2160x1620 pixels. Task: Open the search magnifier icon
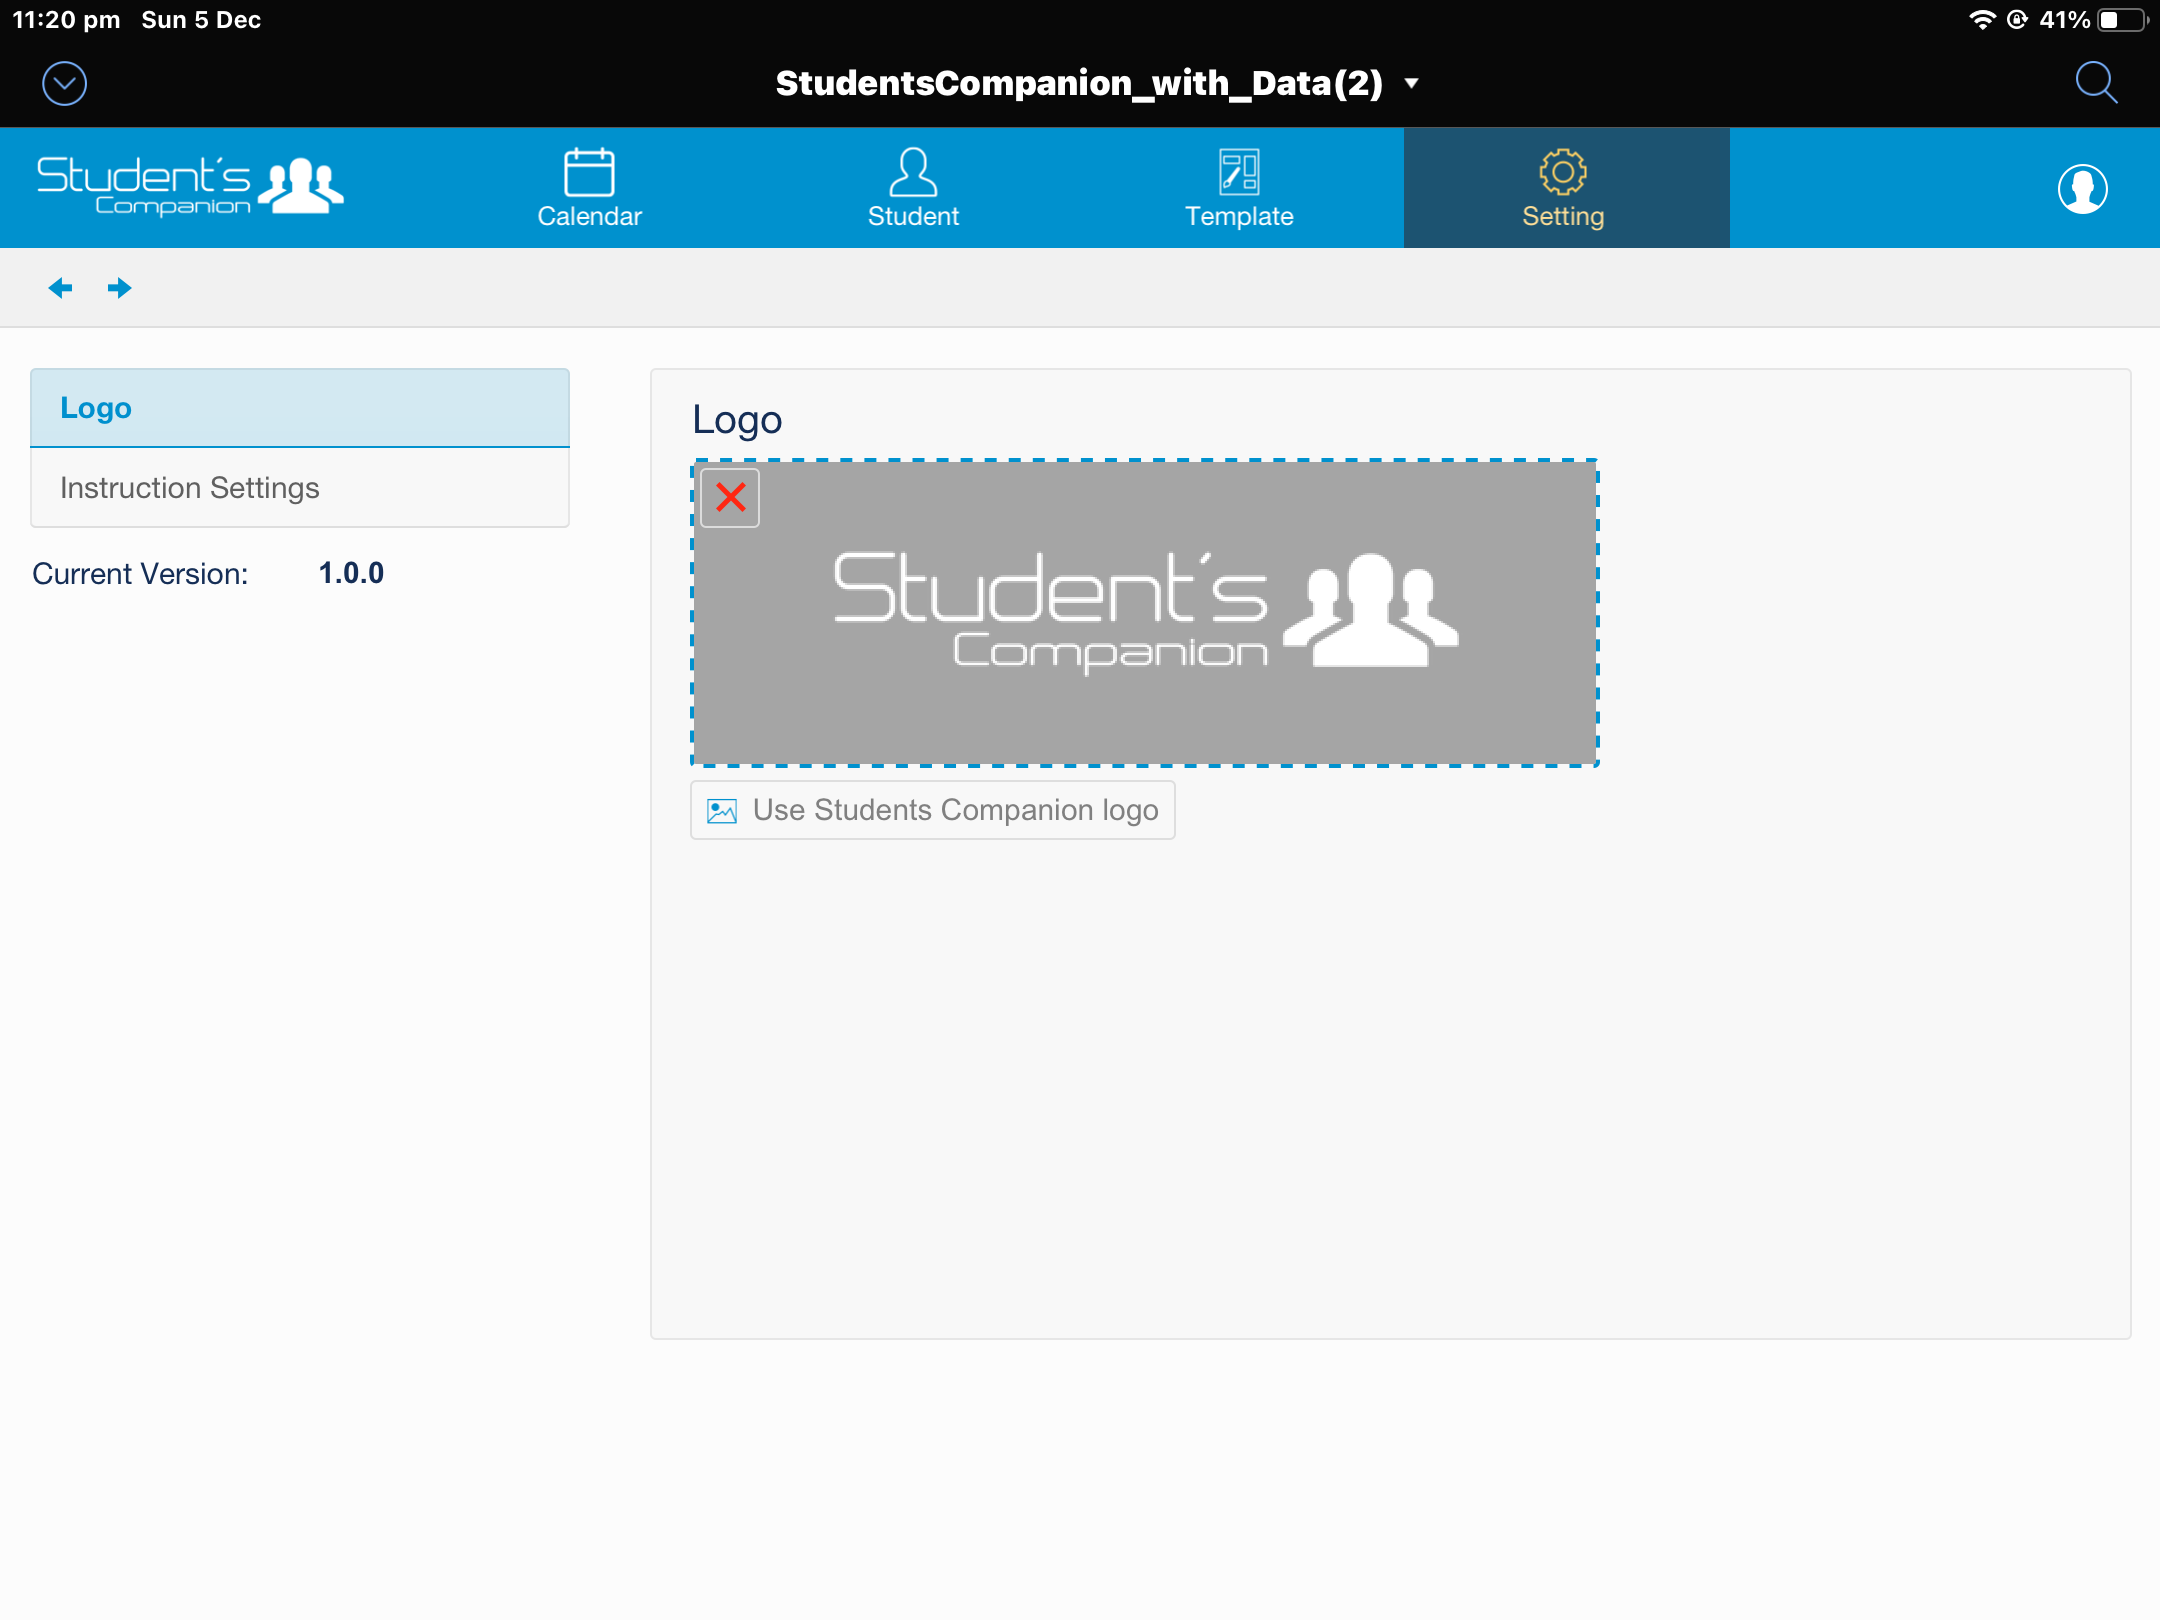(x=2096, y=83)
